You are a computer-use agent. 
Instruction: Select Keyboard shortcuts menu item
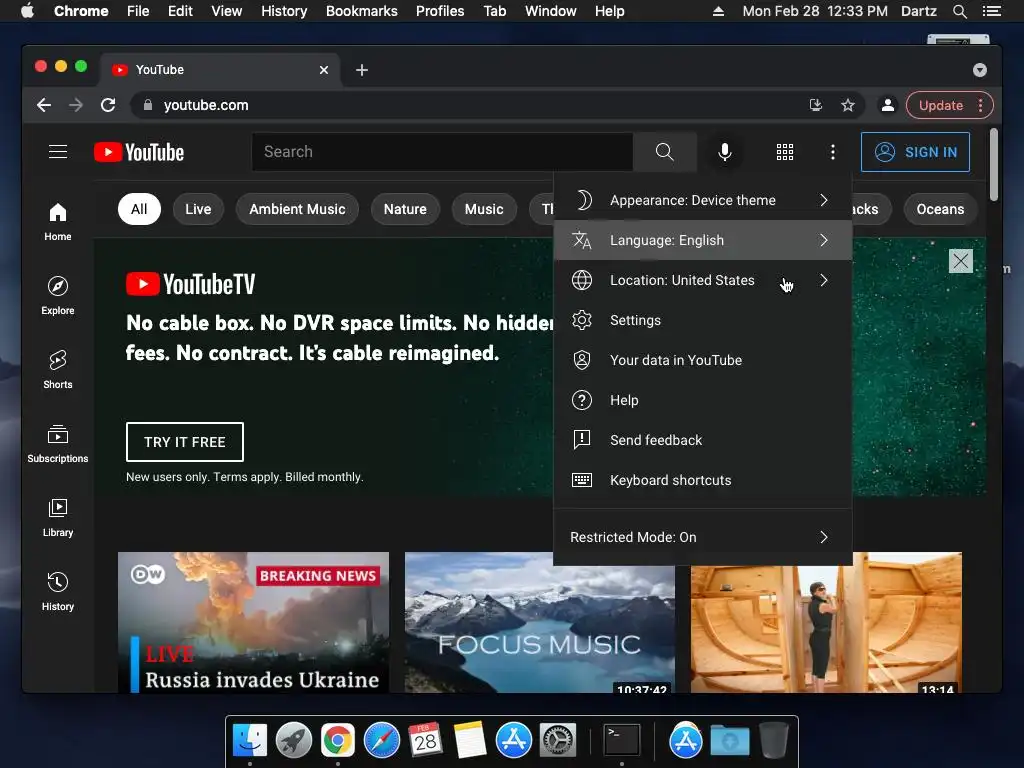703,480
